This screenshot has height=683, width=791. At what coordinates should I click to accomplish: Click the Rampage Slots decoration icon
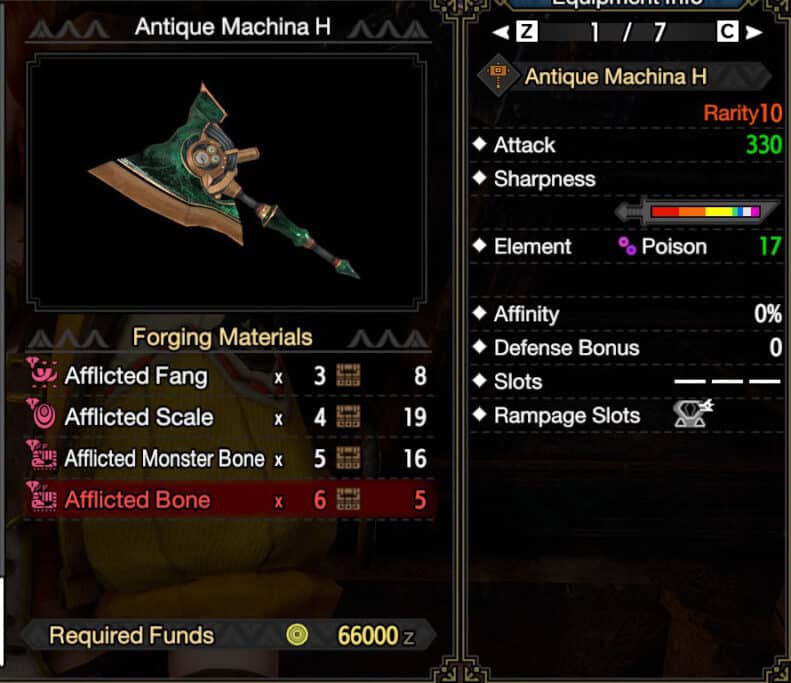(693, 414)
